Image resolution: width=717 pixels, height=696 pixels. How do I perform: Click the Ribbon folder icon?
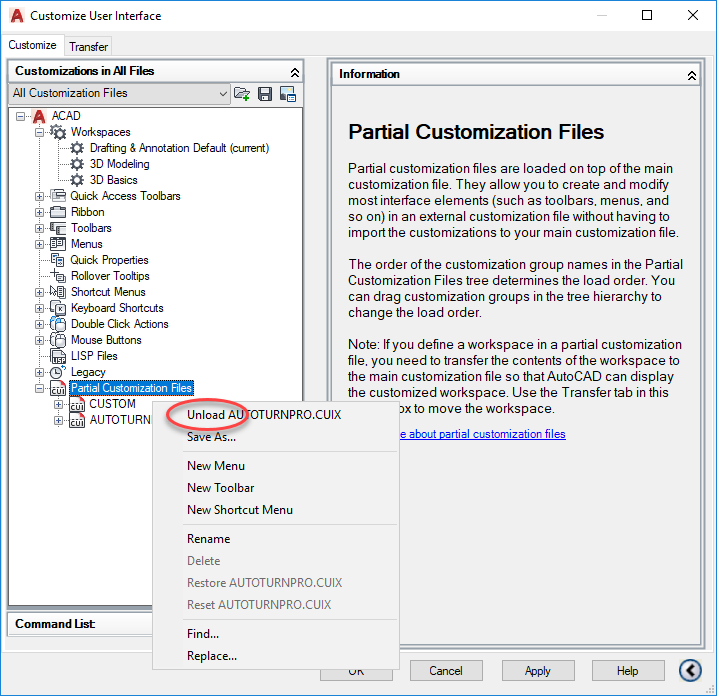point(58,212)
